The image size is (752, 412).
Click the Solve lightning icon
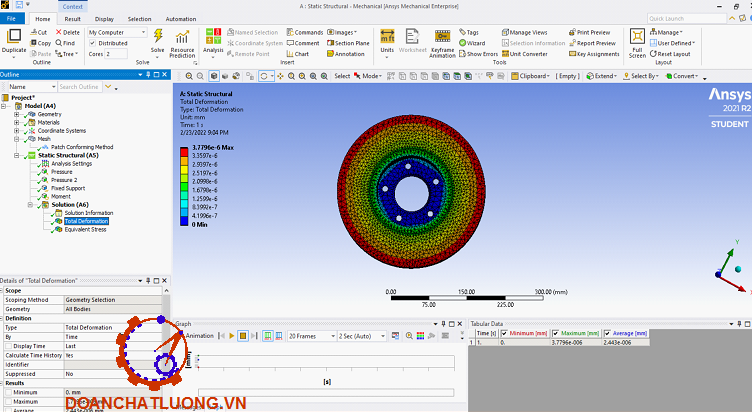click(158, 36)
